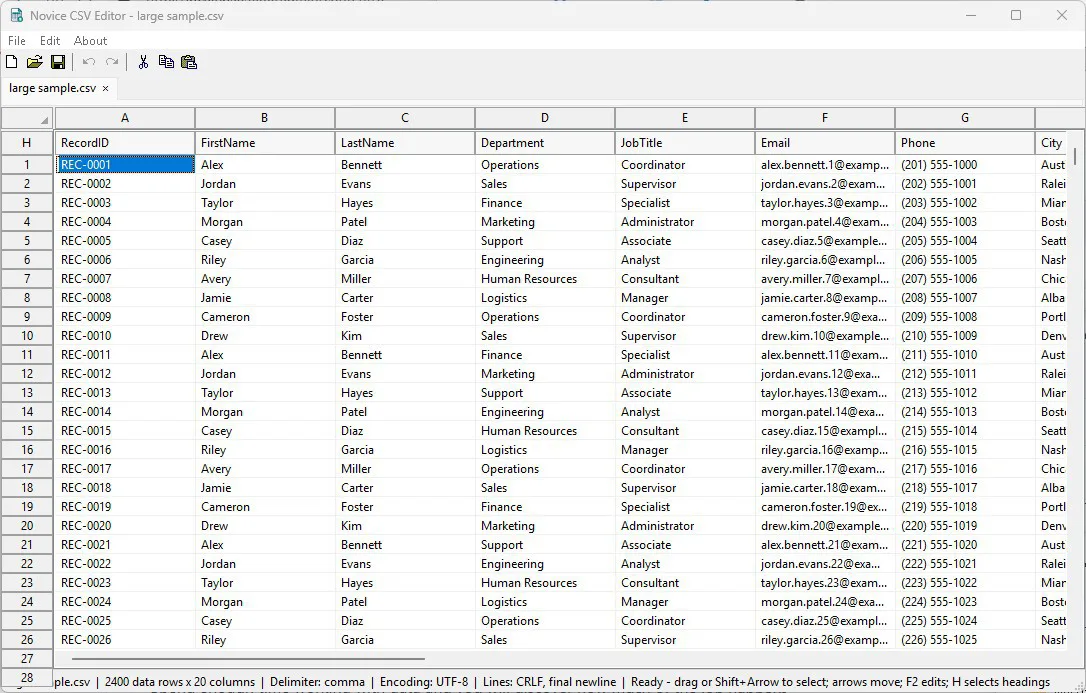Select row header 26
The width and height of the screenshot is (1086, 693).
click(x=27, y=640)
